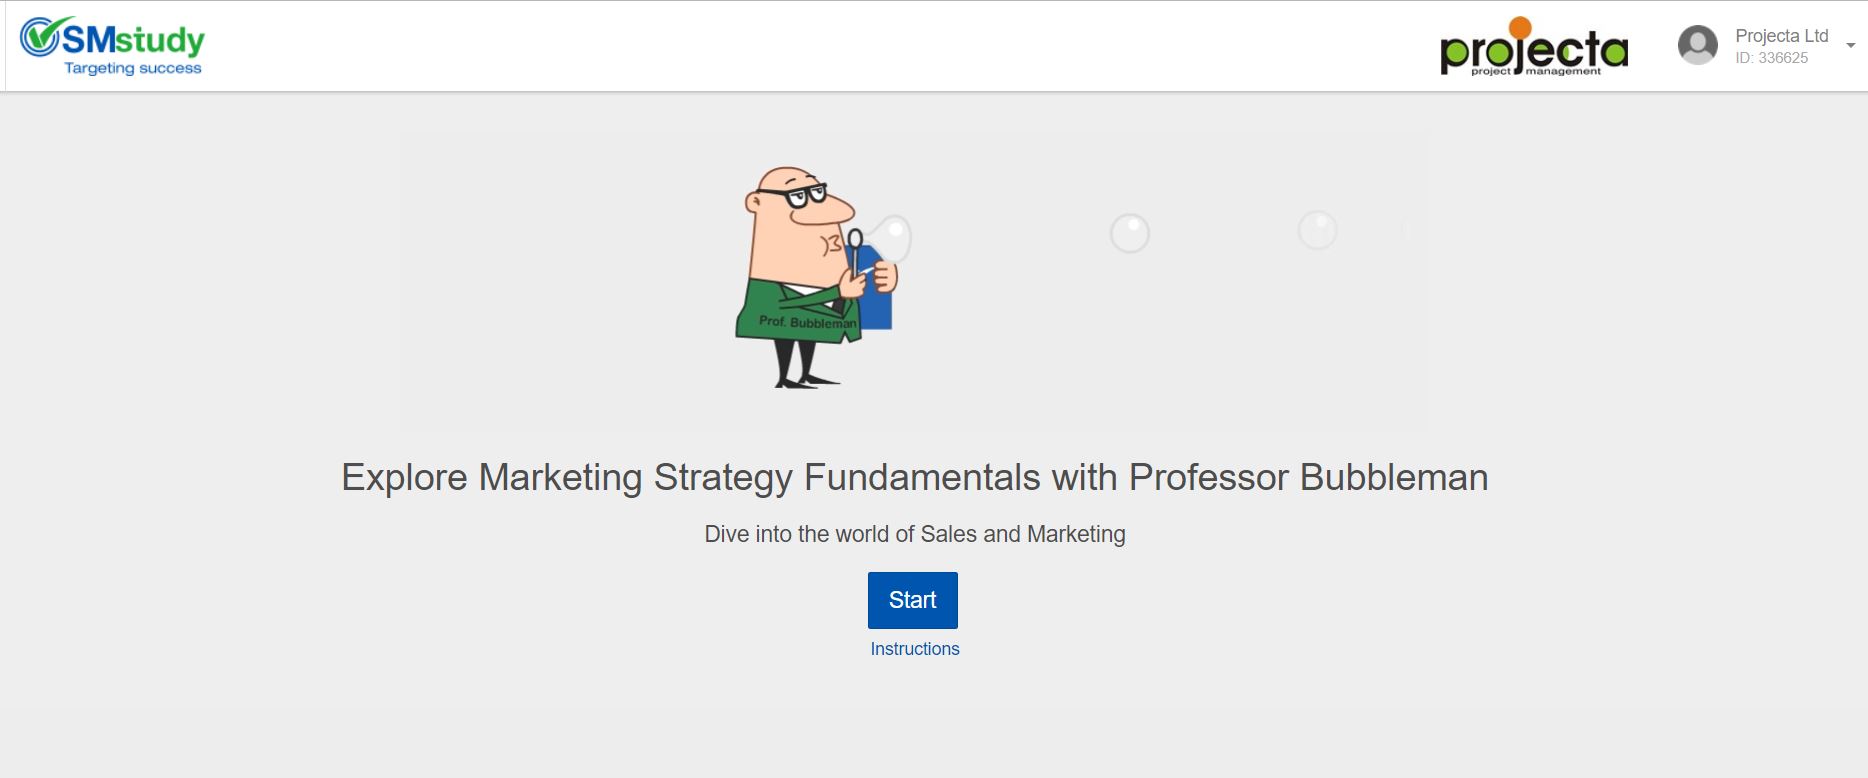Click the green checkmark emblem in SMstudy logo
This screenshot has width=1868, height=778.
[40, 37]
